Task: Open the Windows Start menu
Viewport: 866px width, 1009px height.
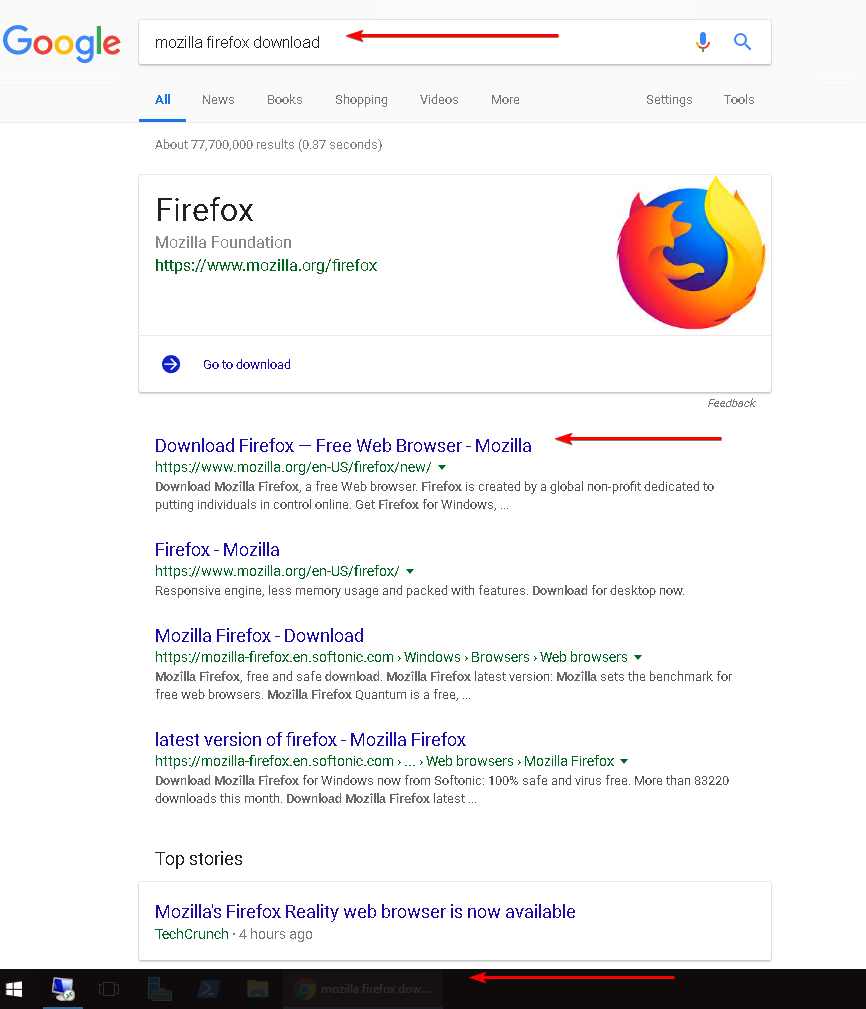Action: [14, 989]
